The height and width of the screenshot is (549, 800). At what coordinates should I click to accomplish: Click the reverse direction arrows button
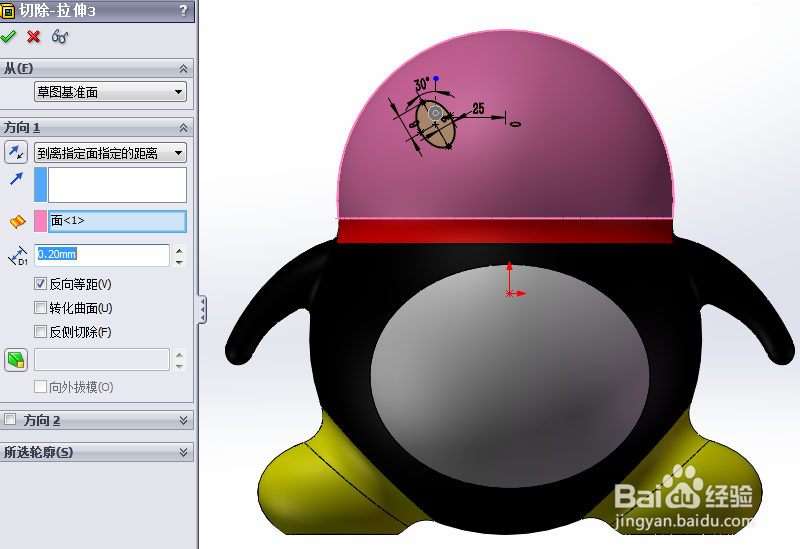coord(16,152)
